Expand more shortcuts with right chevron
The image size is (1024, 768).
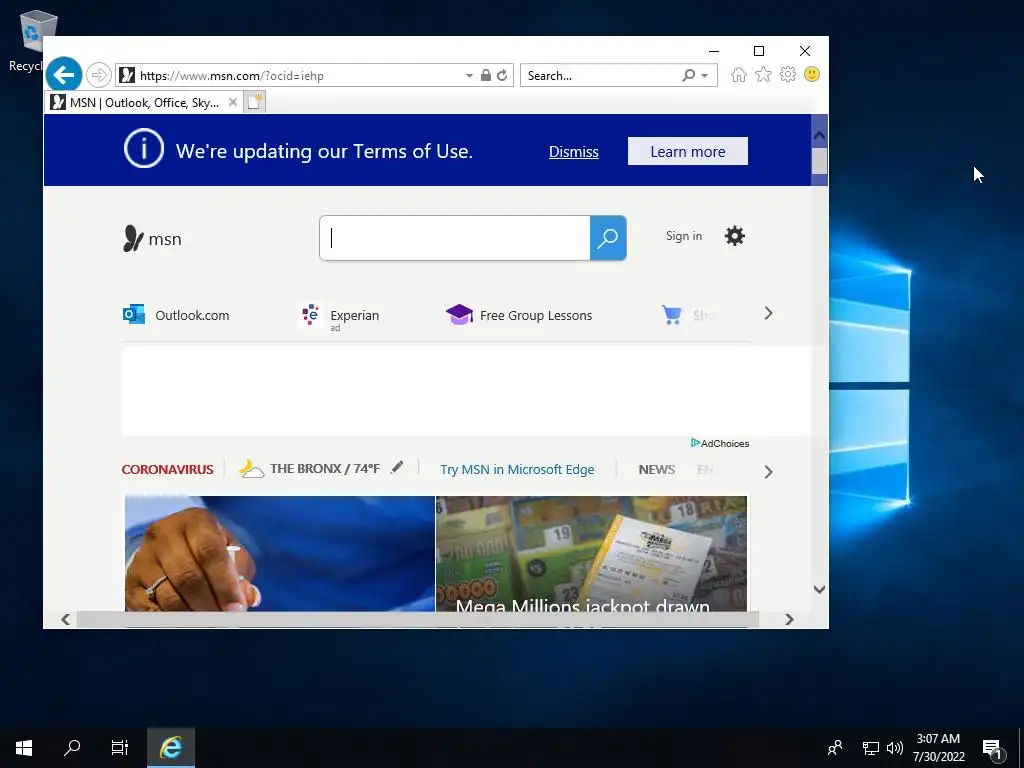(x=768, y=313)
